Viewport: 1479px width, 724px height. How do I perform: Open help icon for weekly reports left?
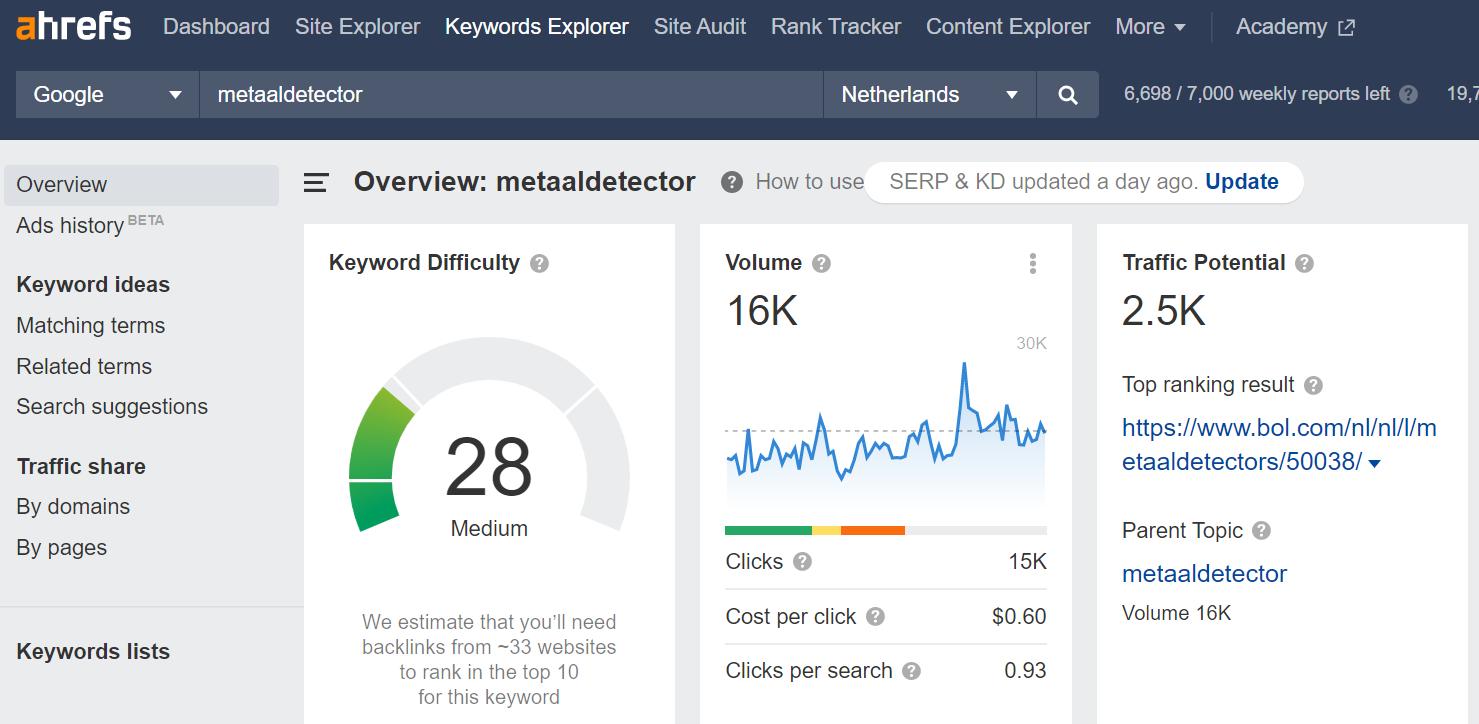[1408, 95]
